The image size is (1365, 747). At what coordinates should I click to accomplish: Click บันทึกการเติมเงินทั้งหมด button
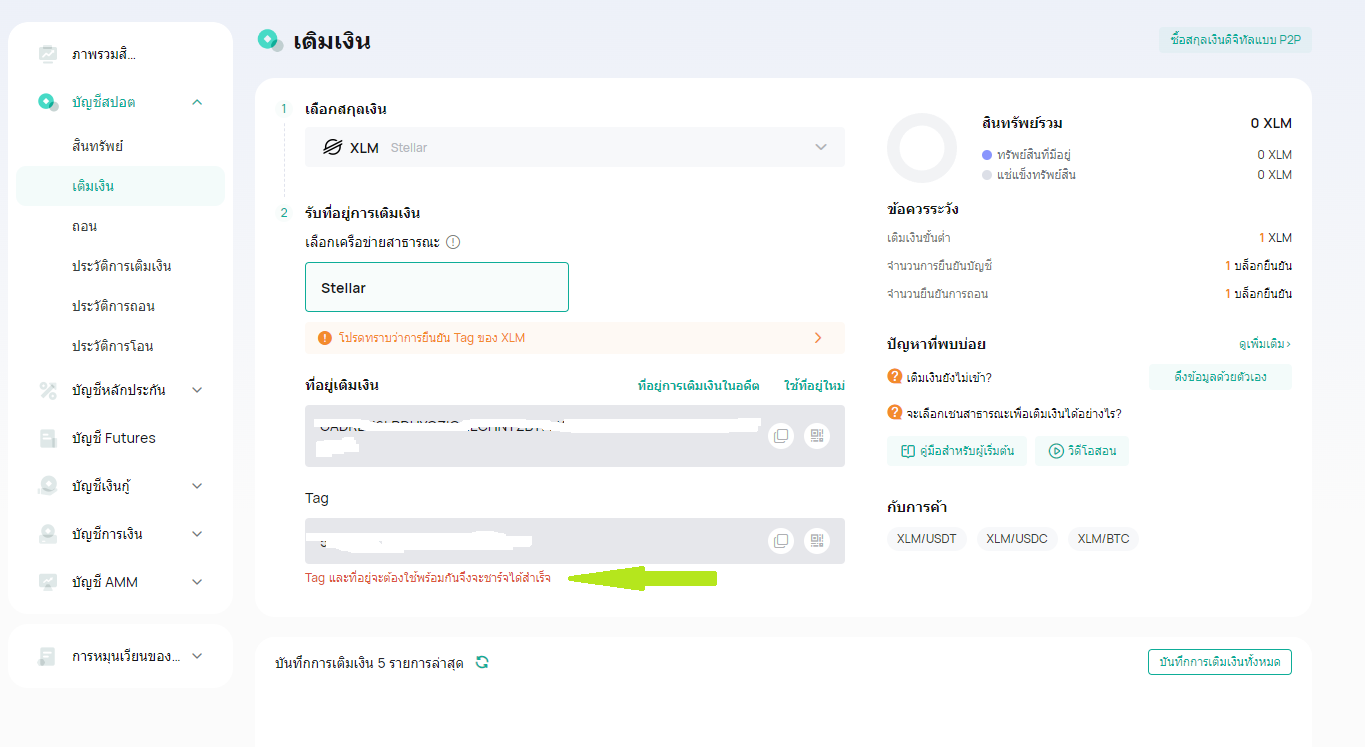pyautogui.click(x=1220, y=662)
